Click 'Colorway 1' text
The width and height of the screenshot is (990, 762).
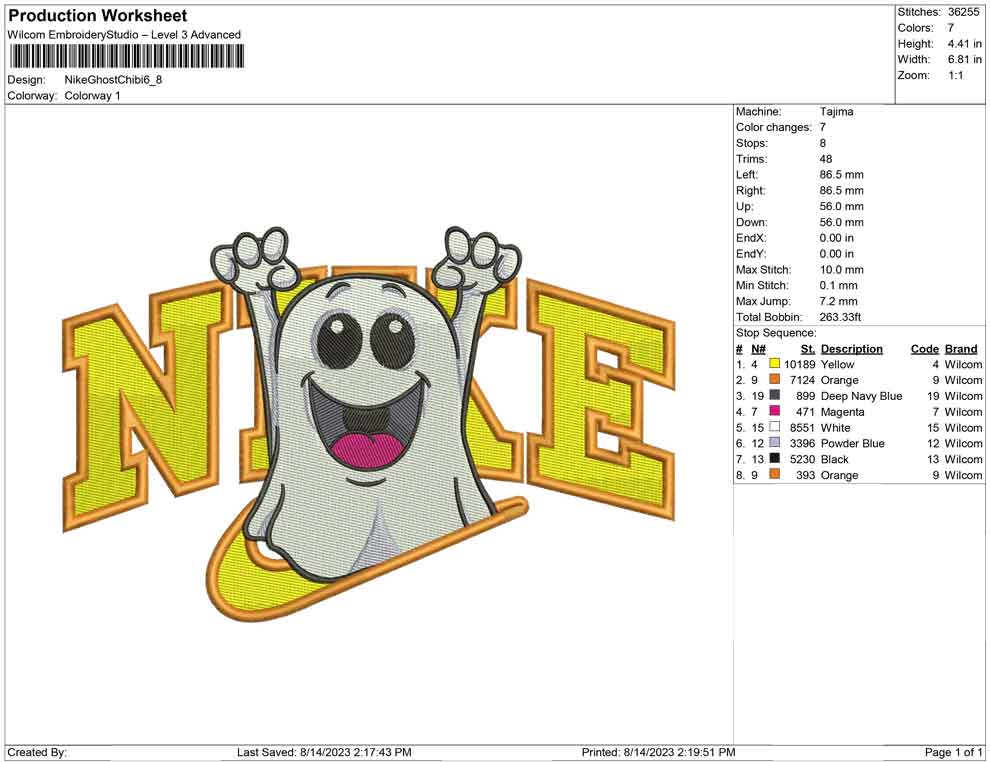click(92, 96)
